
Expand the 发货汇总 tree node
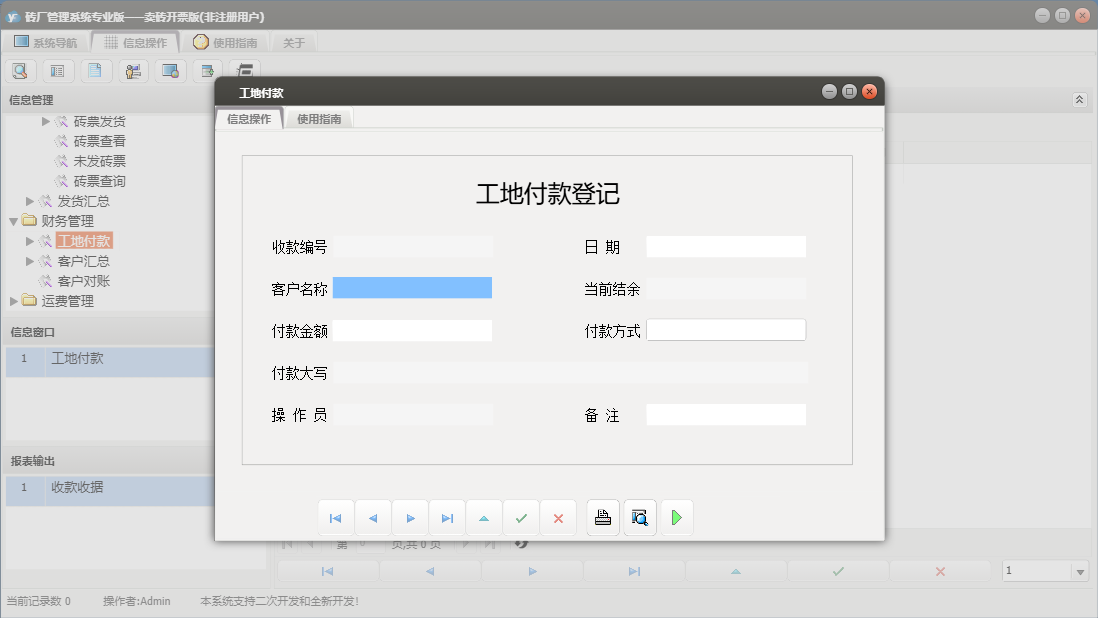[29, 200]
